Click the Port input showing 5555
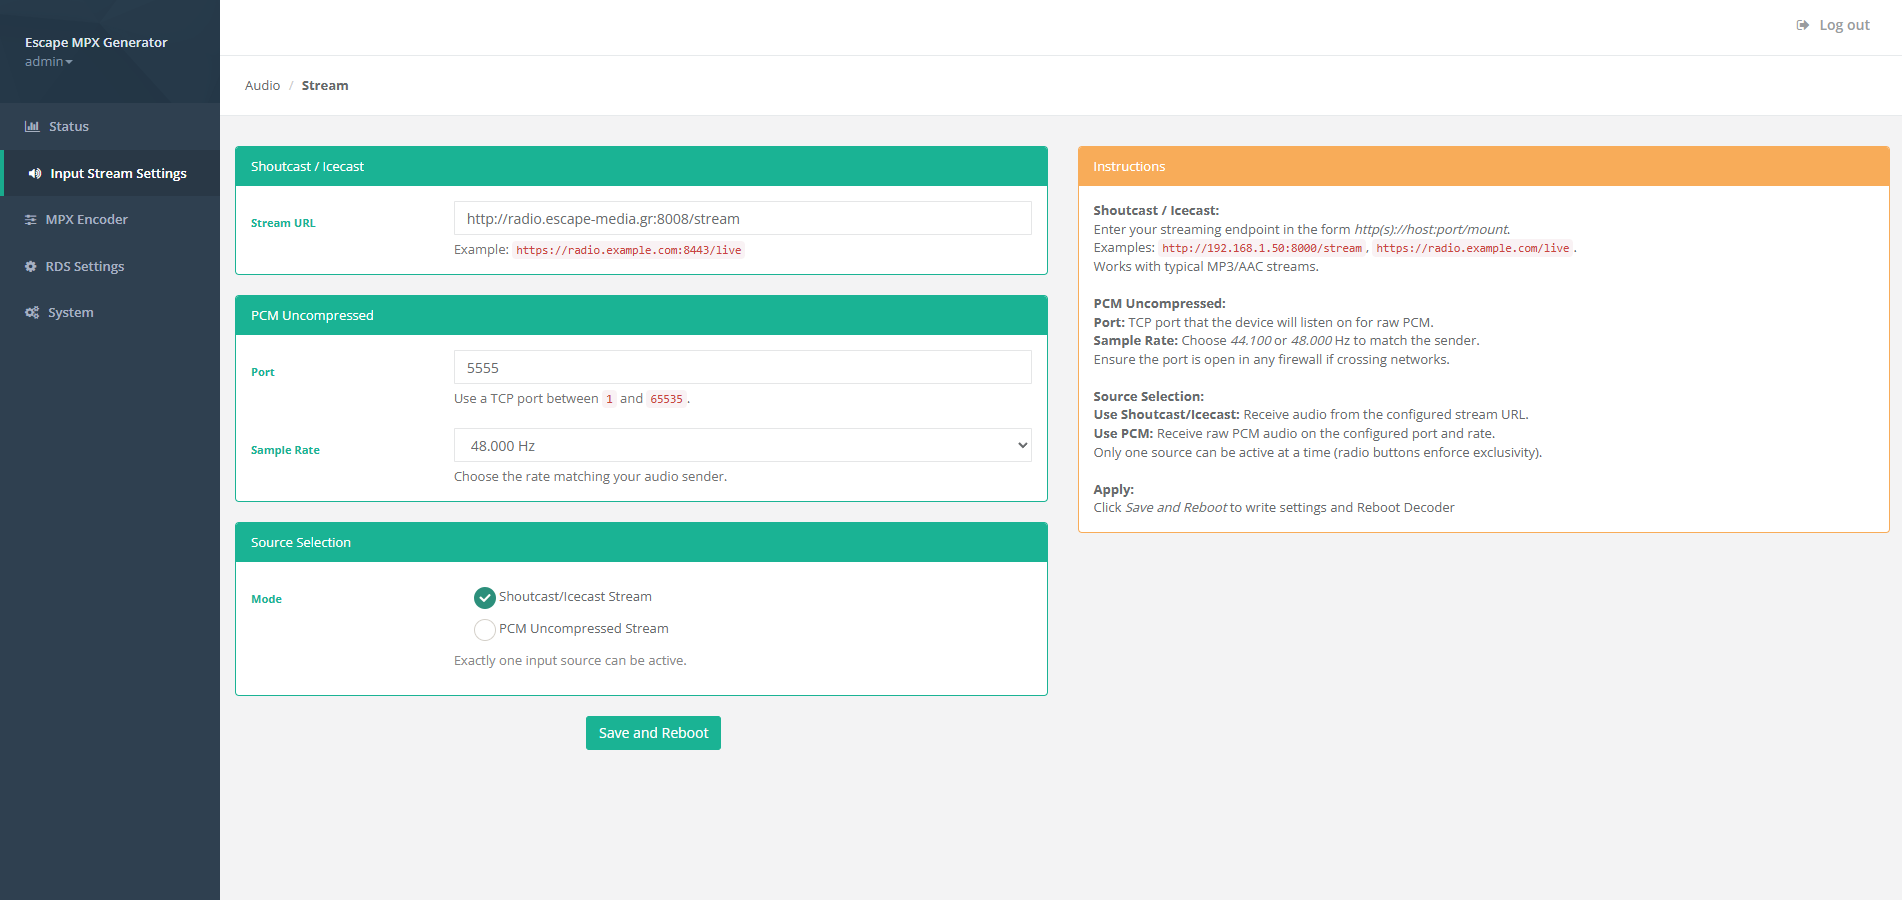 742,367
